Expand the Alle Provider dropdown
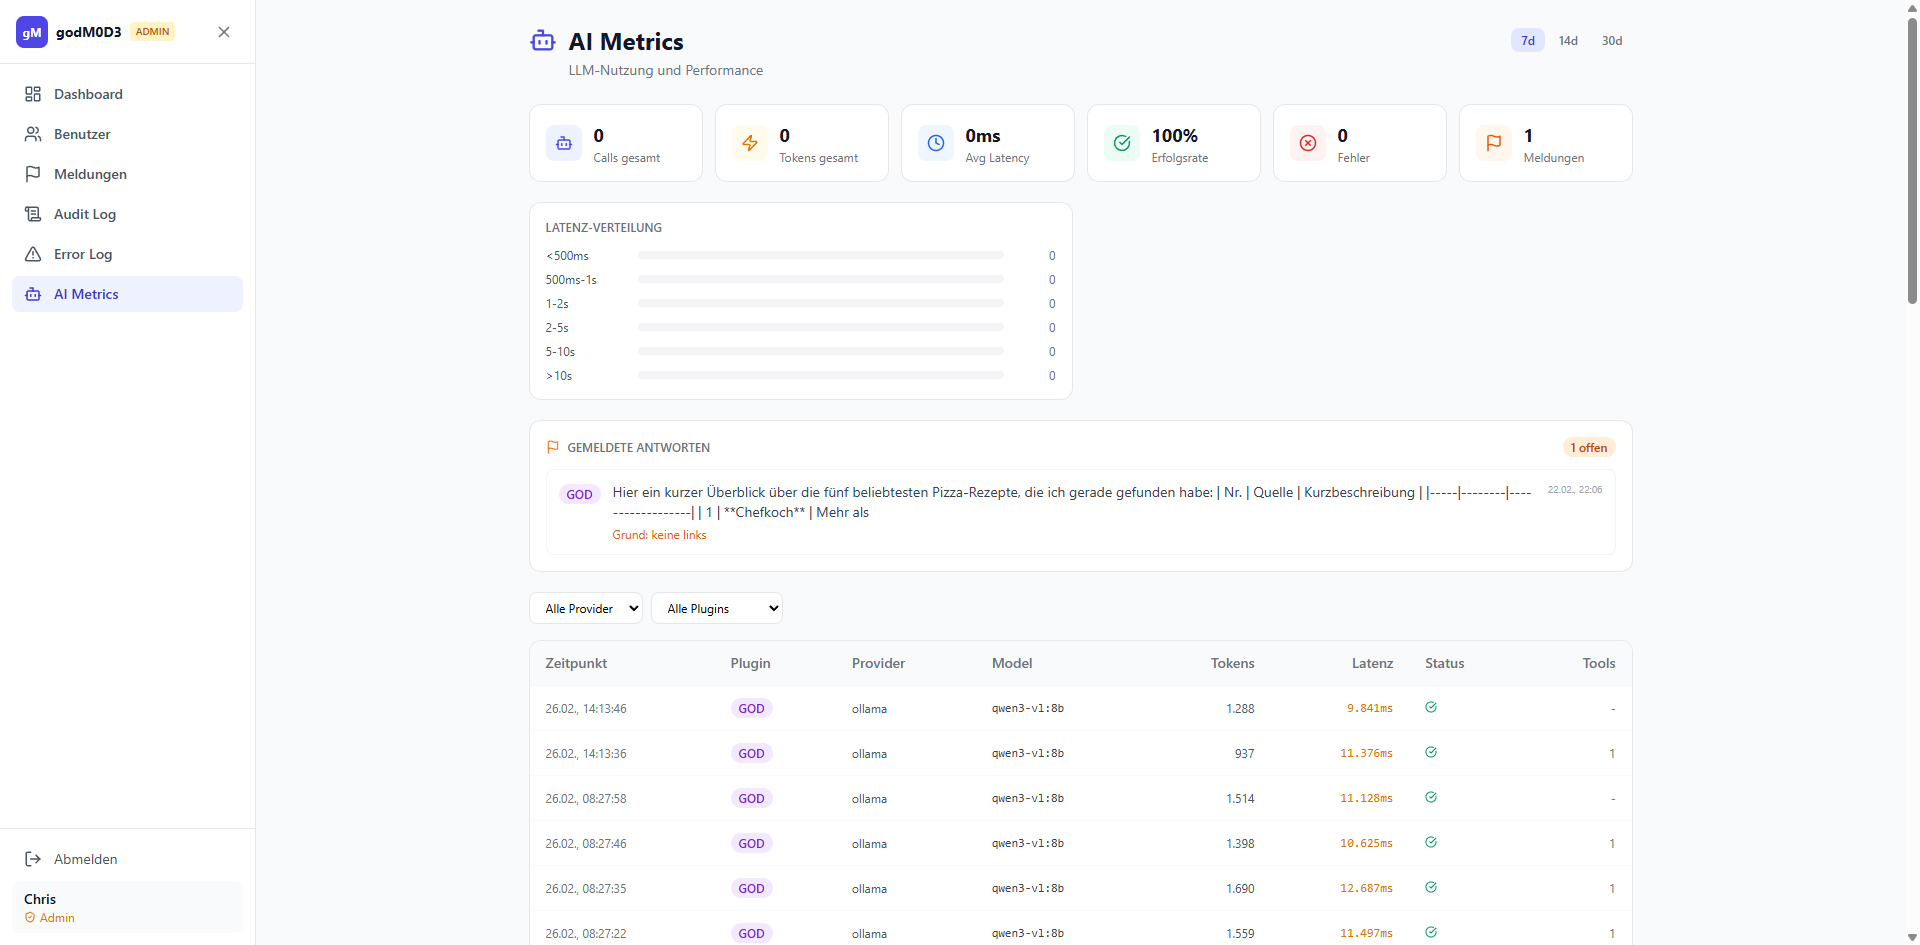The image size is (1920, 945). 586,608
